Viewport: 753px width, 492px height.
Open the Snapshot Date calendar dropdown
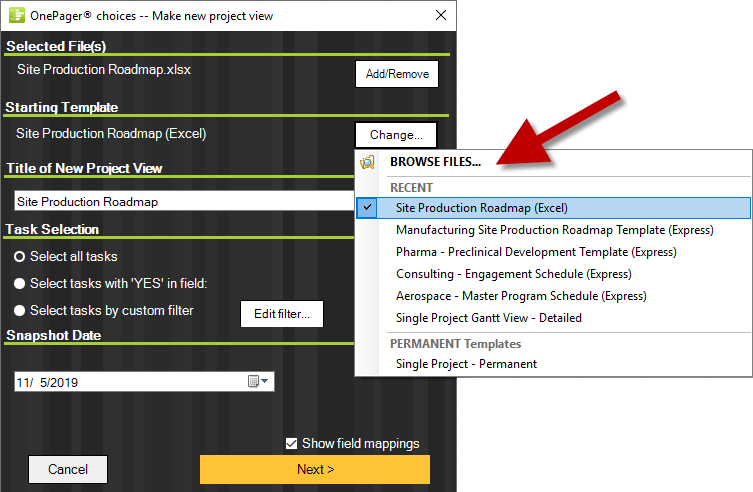[x=259, y=381]
